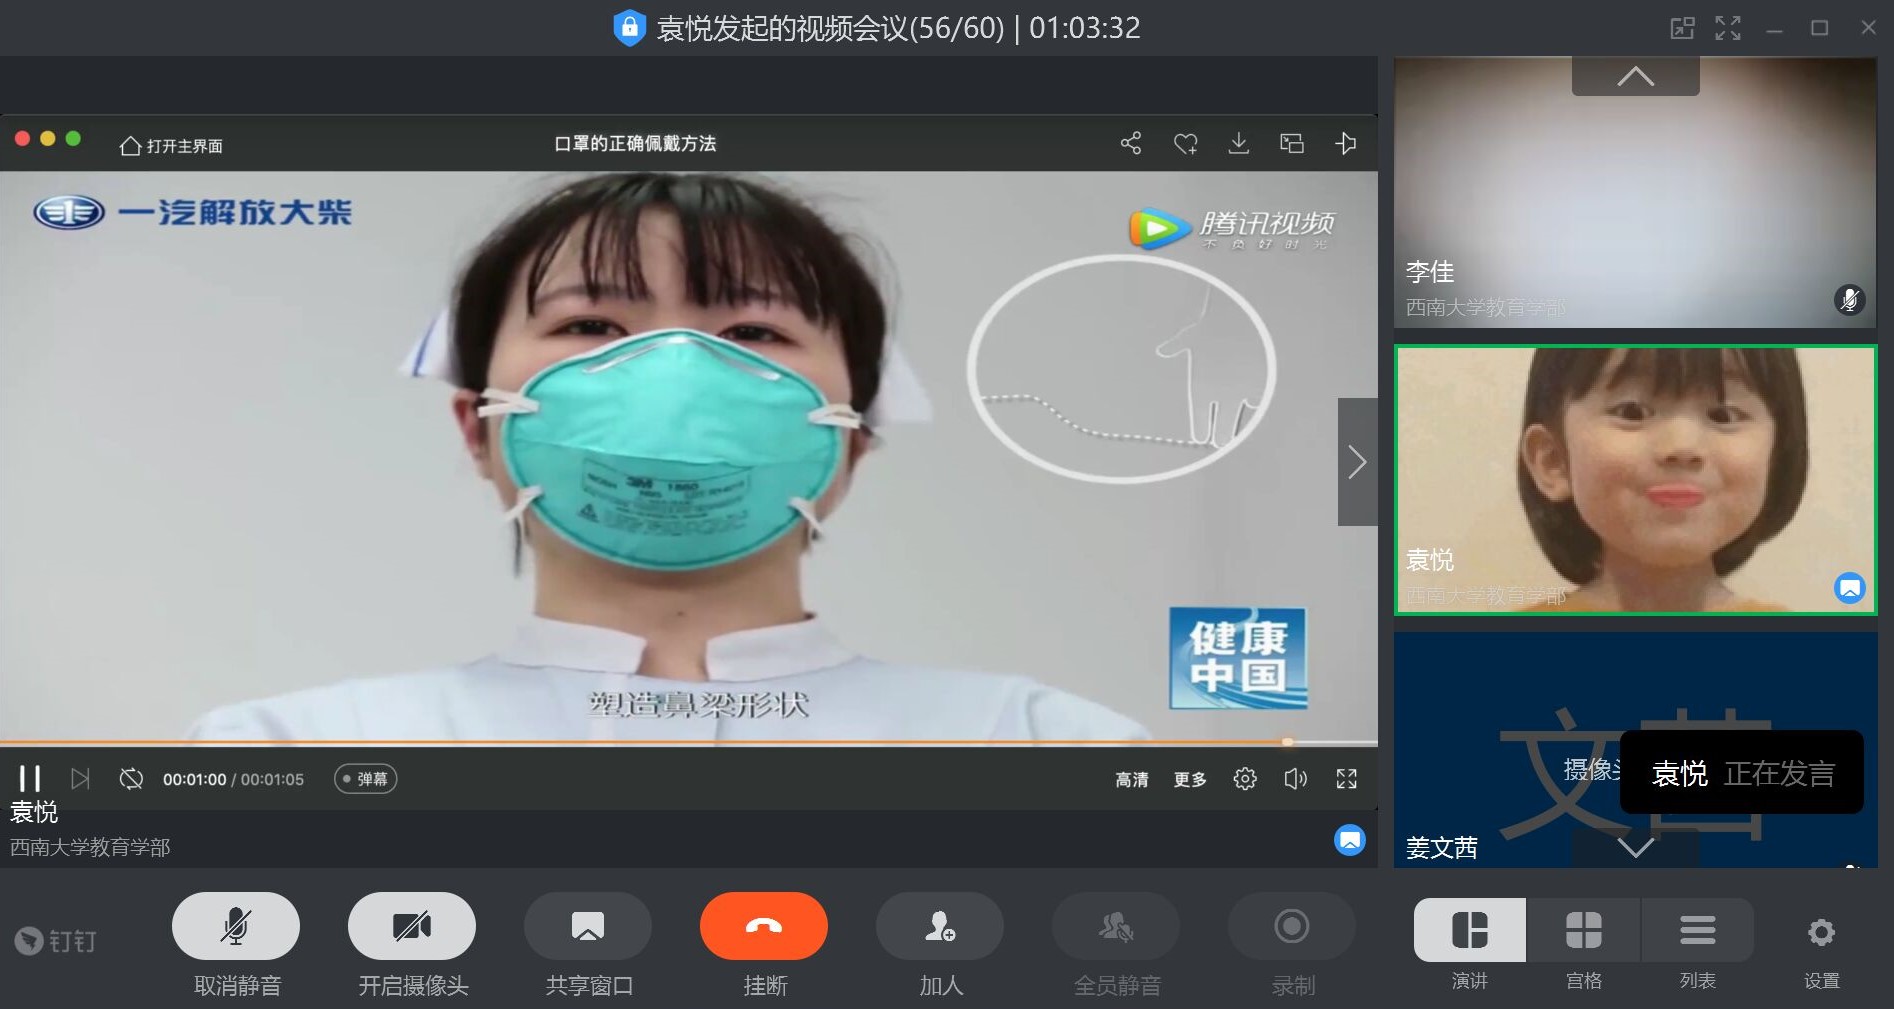1894x1009 pixels.
Task: Cast the video to a TV screen
Action: [1345, 143]
